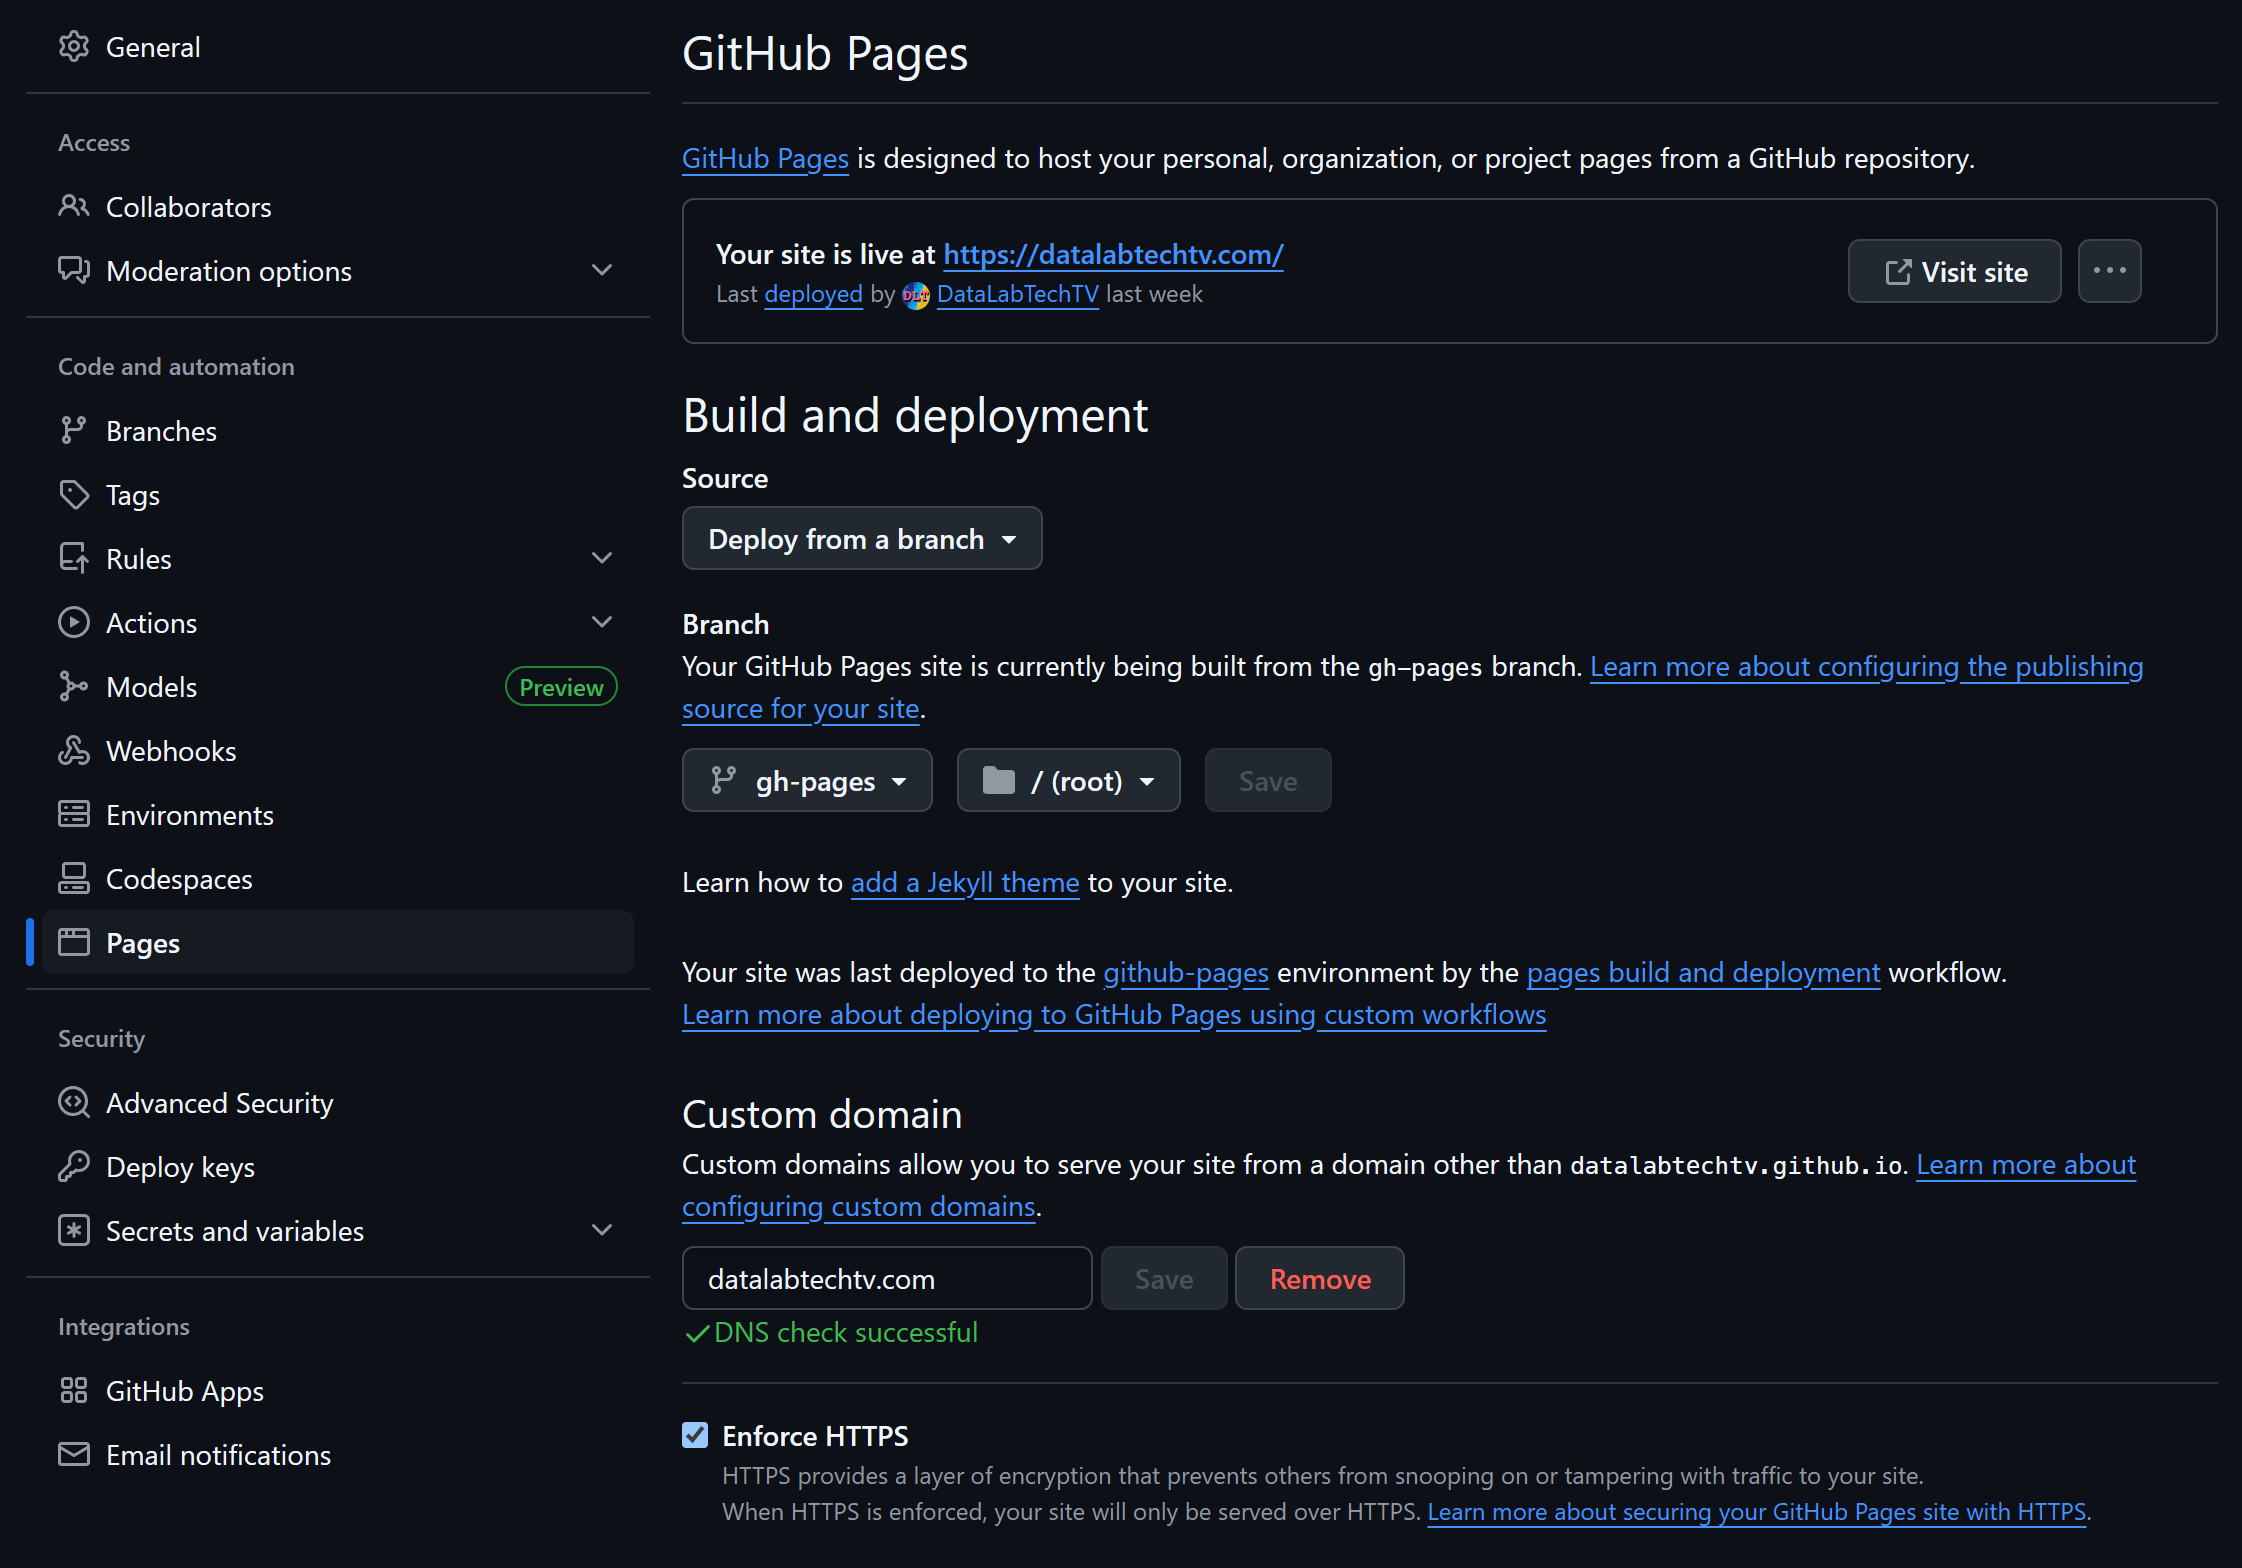The image size is (2242, 1568).
Task: Open Codespaces settings
Action: click(x=338, y=879)
